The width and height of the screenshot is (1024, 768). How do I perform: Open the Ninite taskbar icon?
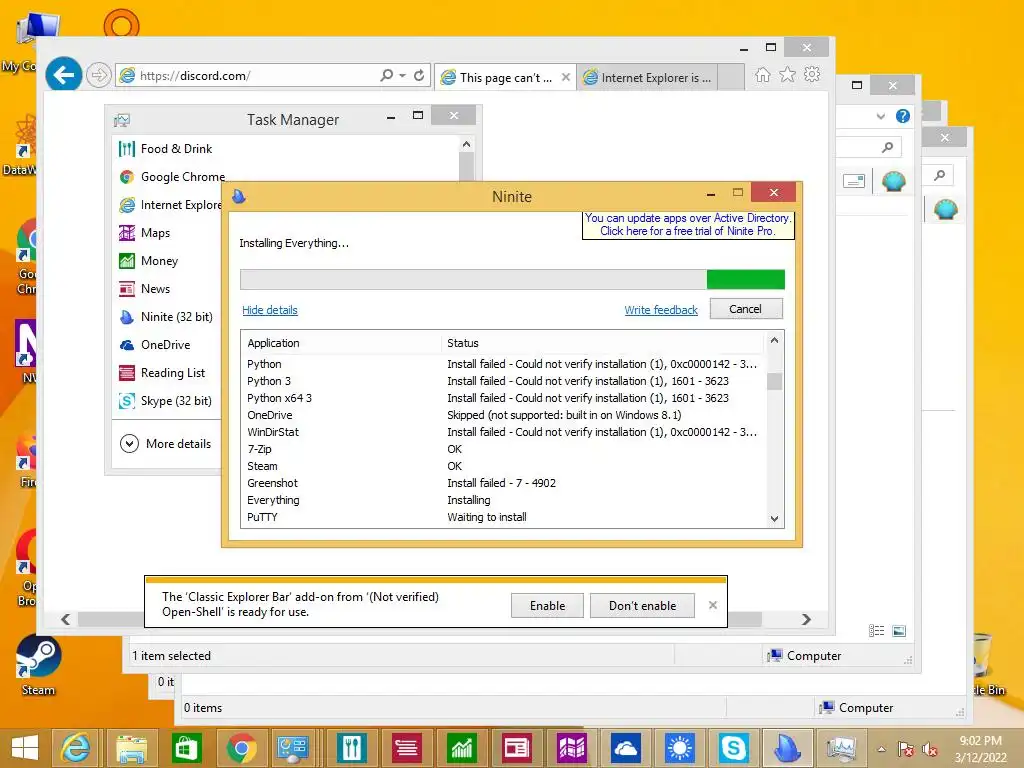pyautogui.click(x=788, y=748)
